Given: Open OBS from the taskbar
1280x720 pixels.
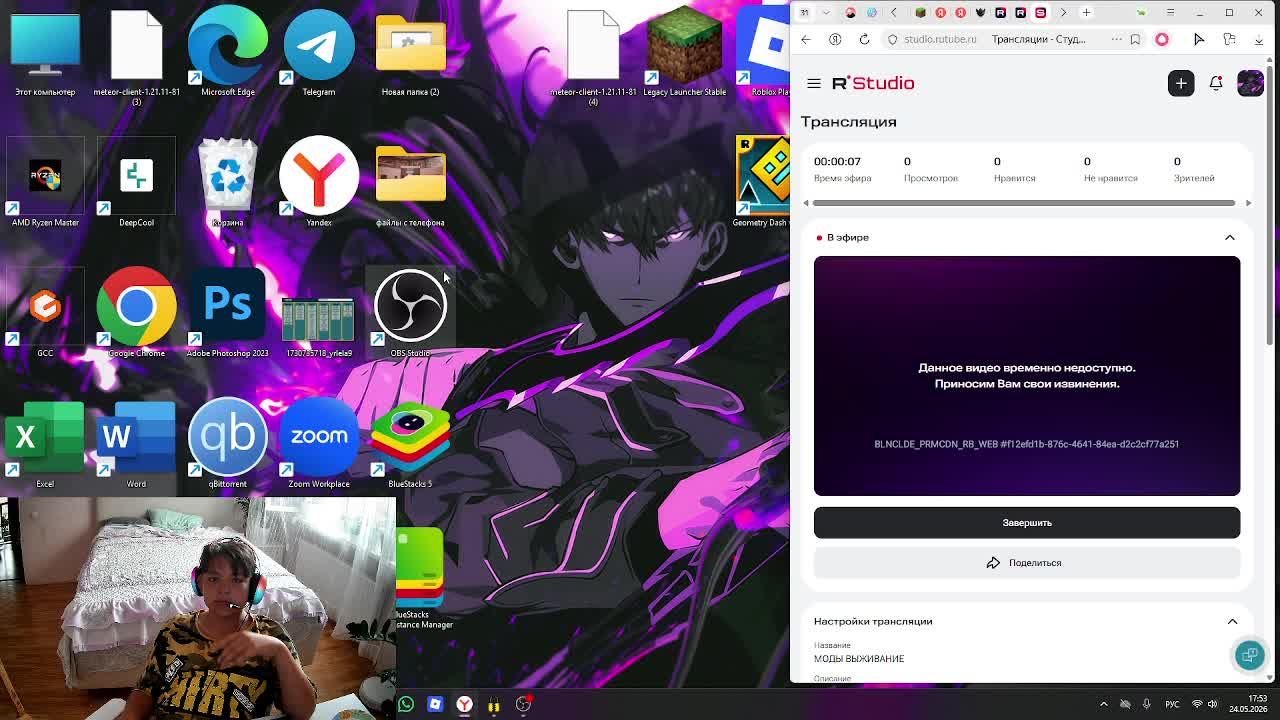Looking at the screenshot, I should 523,704.
